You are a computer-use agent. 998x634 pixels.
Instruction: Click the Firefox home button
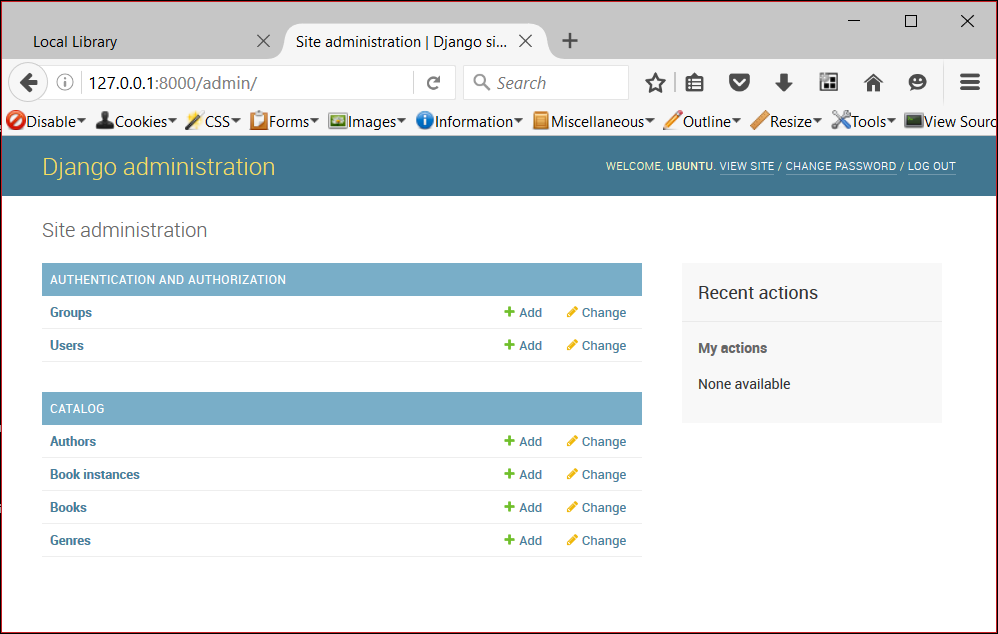[x=873, y=82]
